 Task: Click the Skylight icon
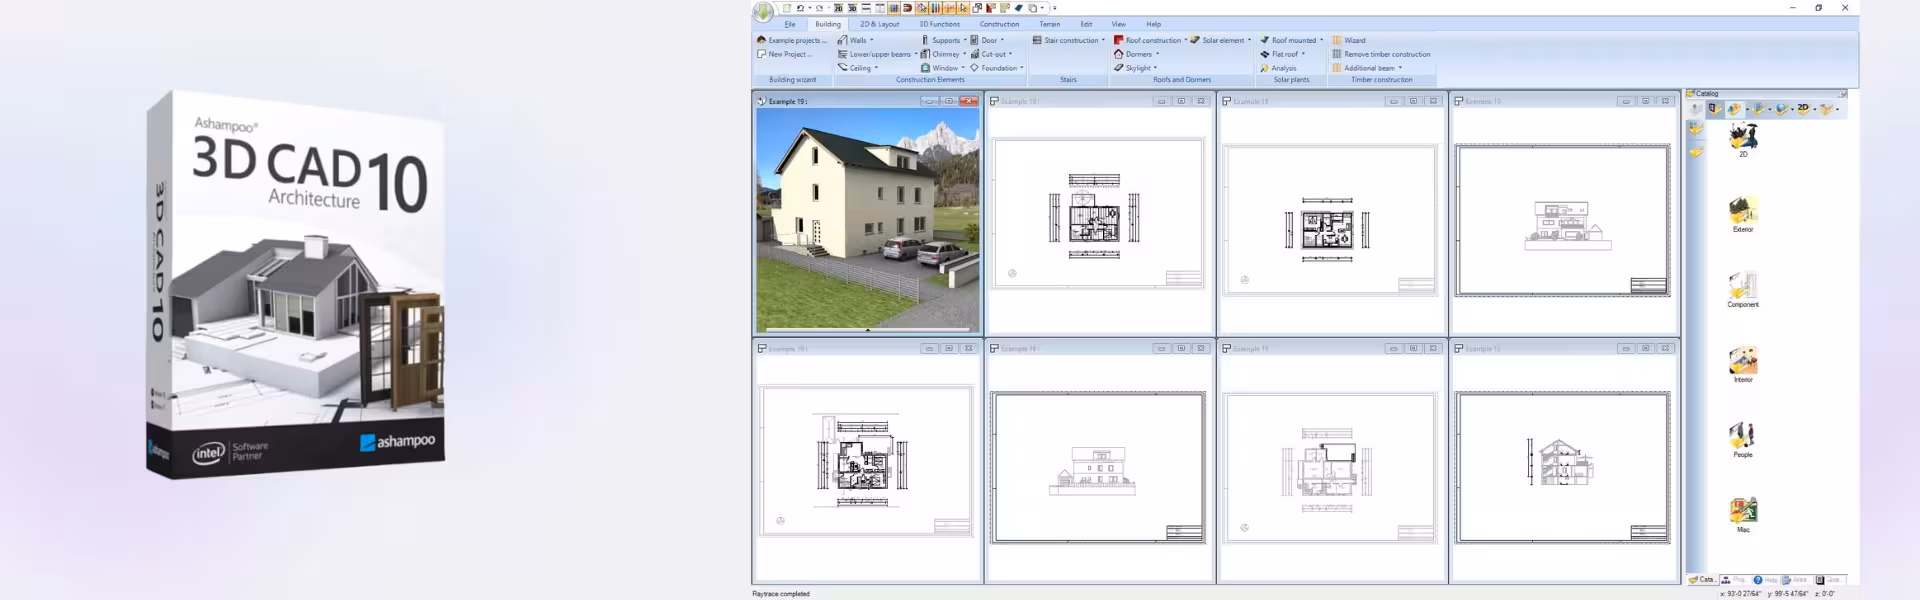(x=1119, y=68)
